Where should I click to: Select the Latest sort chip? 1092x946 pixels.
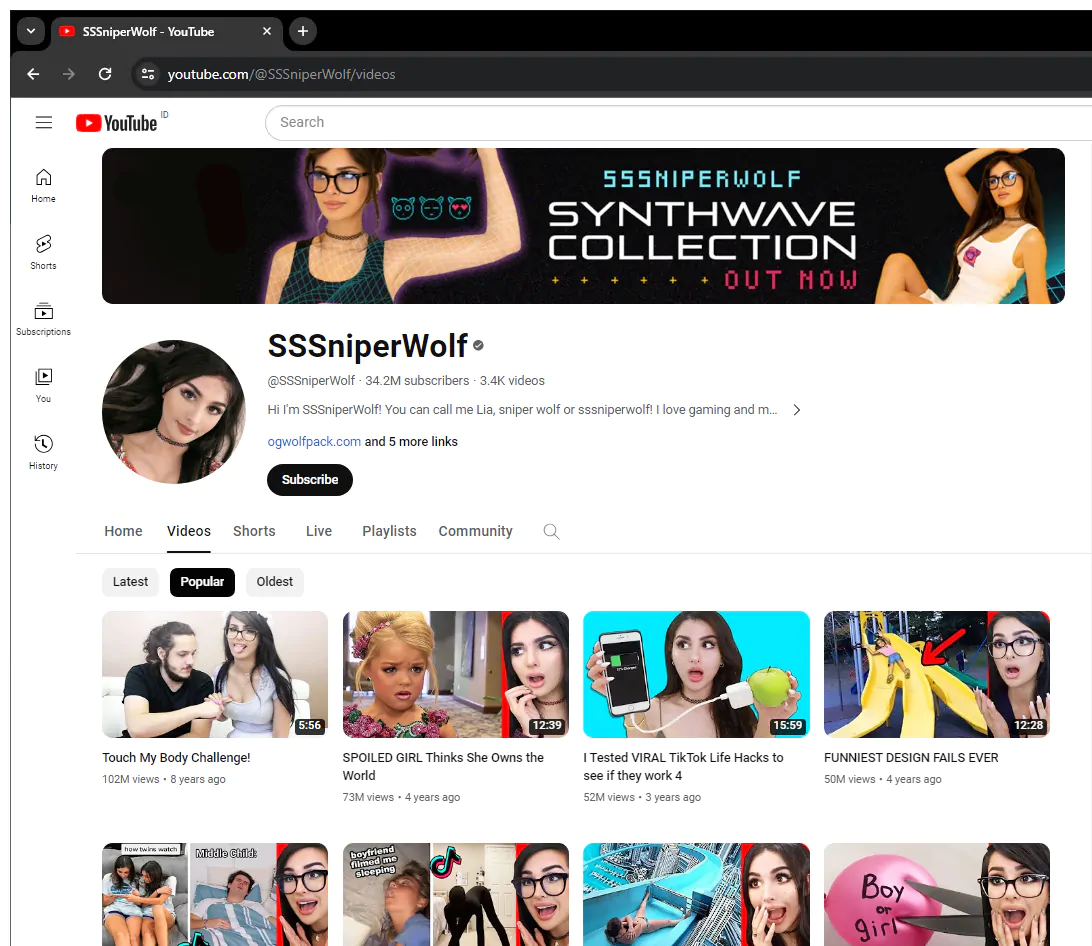(x=130, y=582)
